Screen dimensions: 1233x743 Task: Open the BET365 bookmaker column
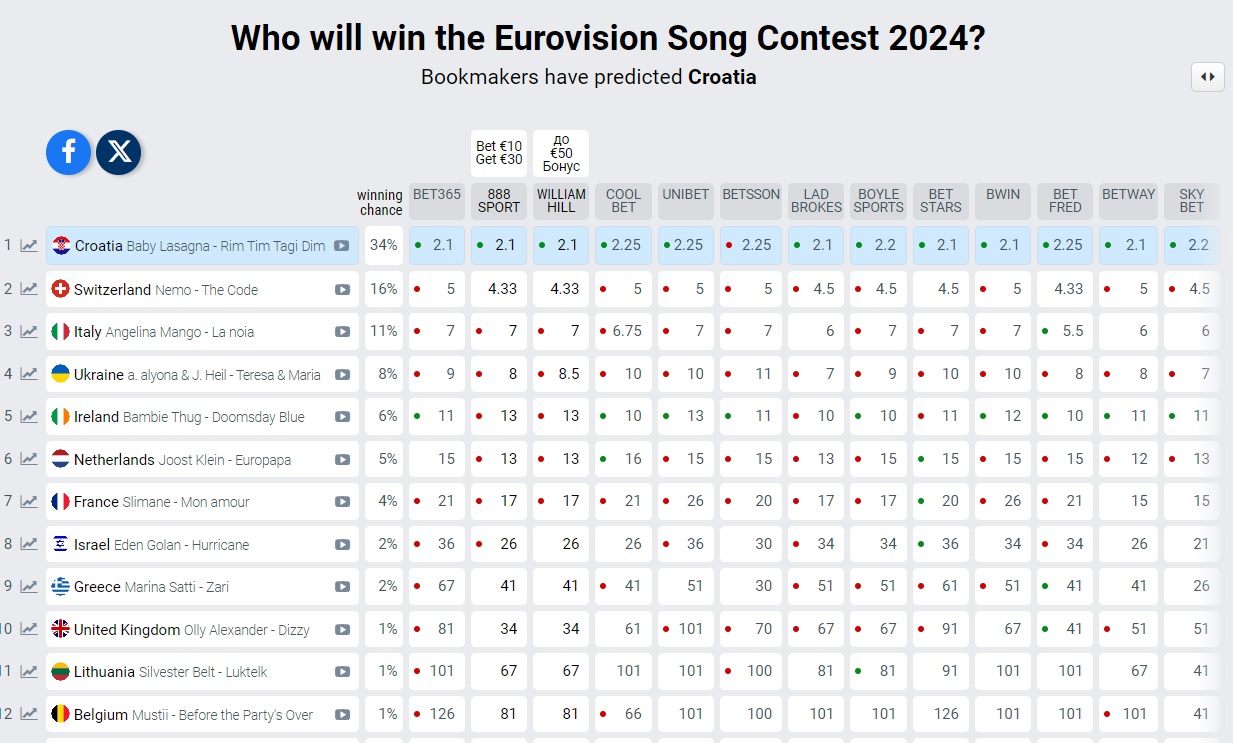pyautogui.click(x=436, y=196)
